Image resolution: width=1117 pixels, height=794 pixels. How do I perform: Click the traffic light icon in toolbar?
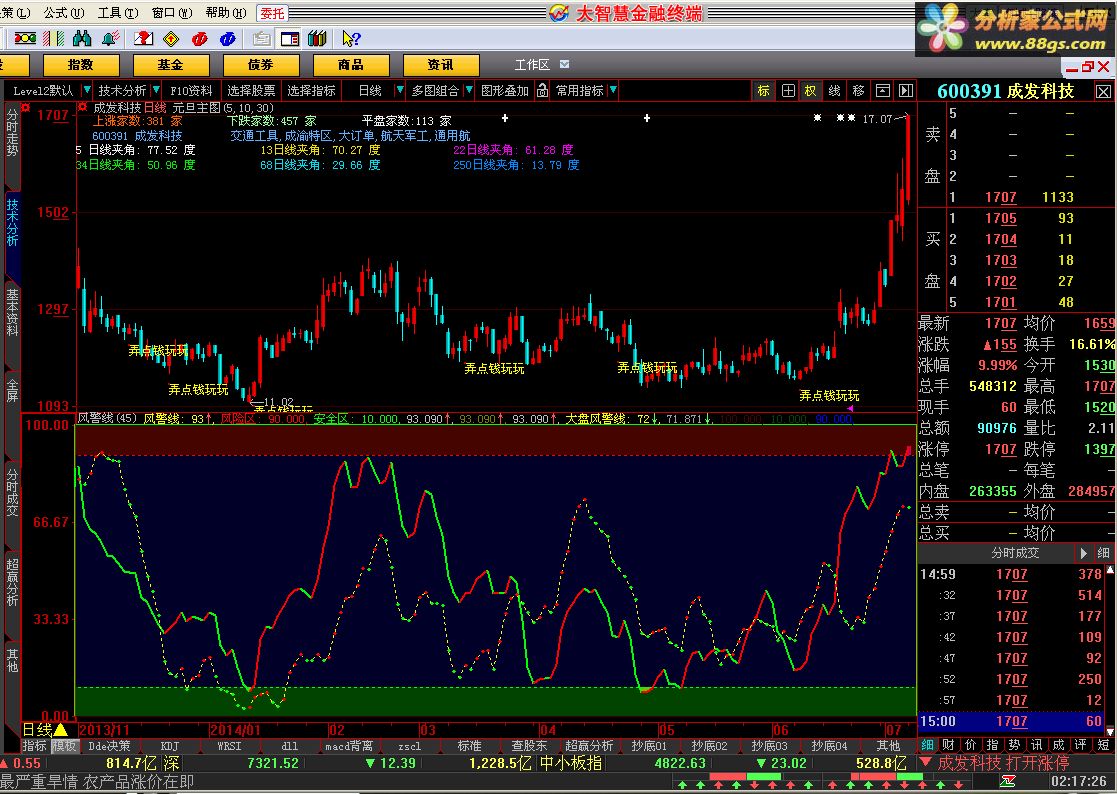[26, 38]
